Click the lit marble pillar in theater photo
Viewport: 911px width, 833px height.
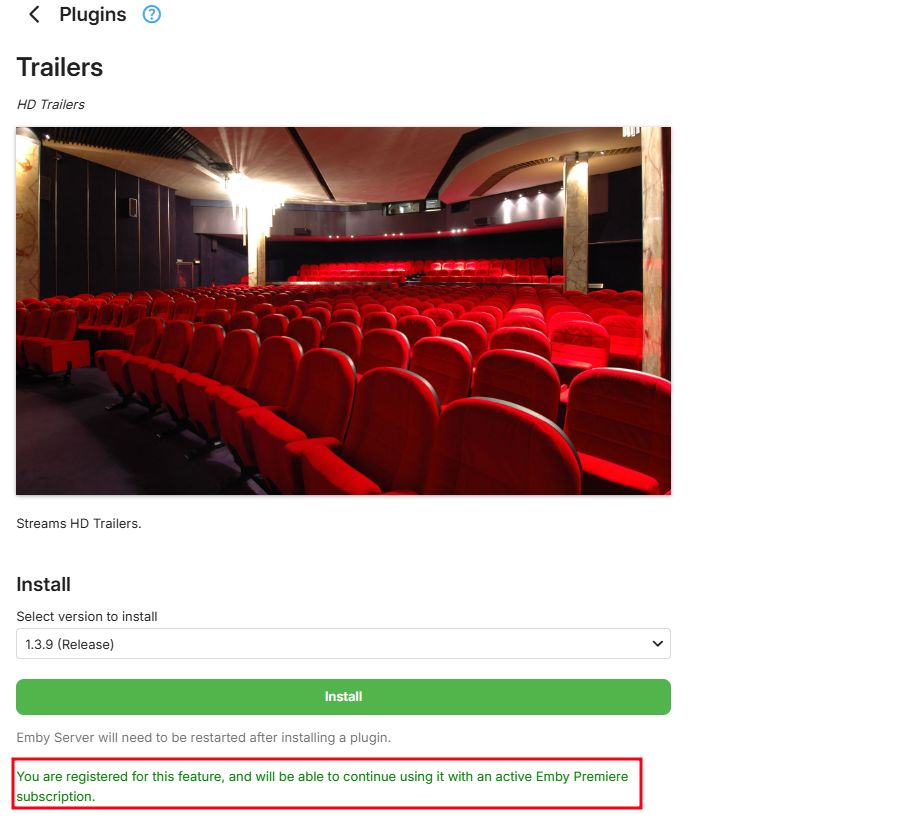pos(576,224)
